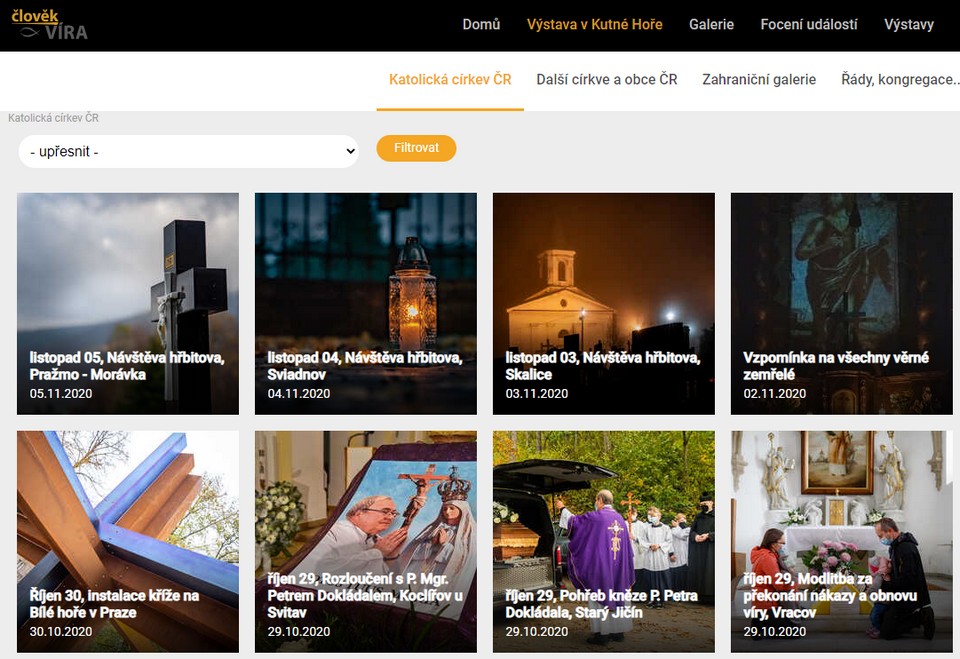Click the date 05.11.2020

click(61, 394)
